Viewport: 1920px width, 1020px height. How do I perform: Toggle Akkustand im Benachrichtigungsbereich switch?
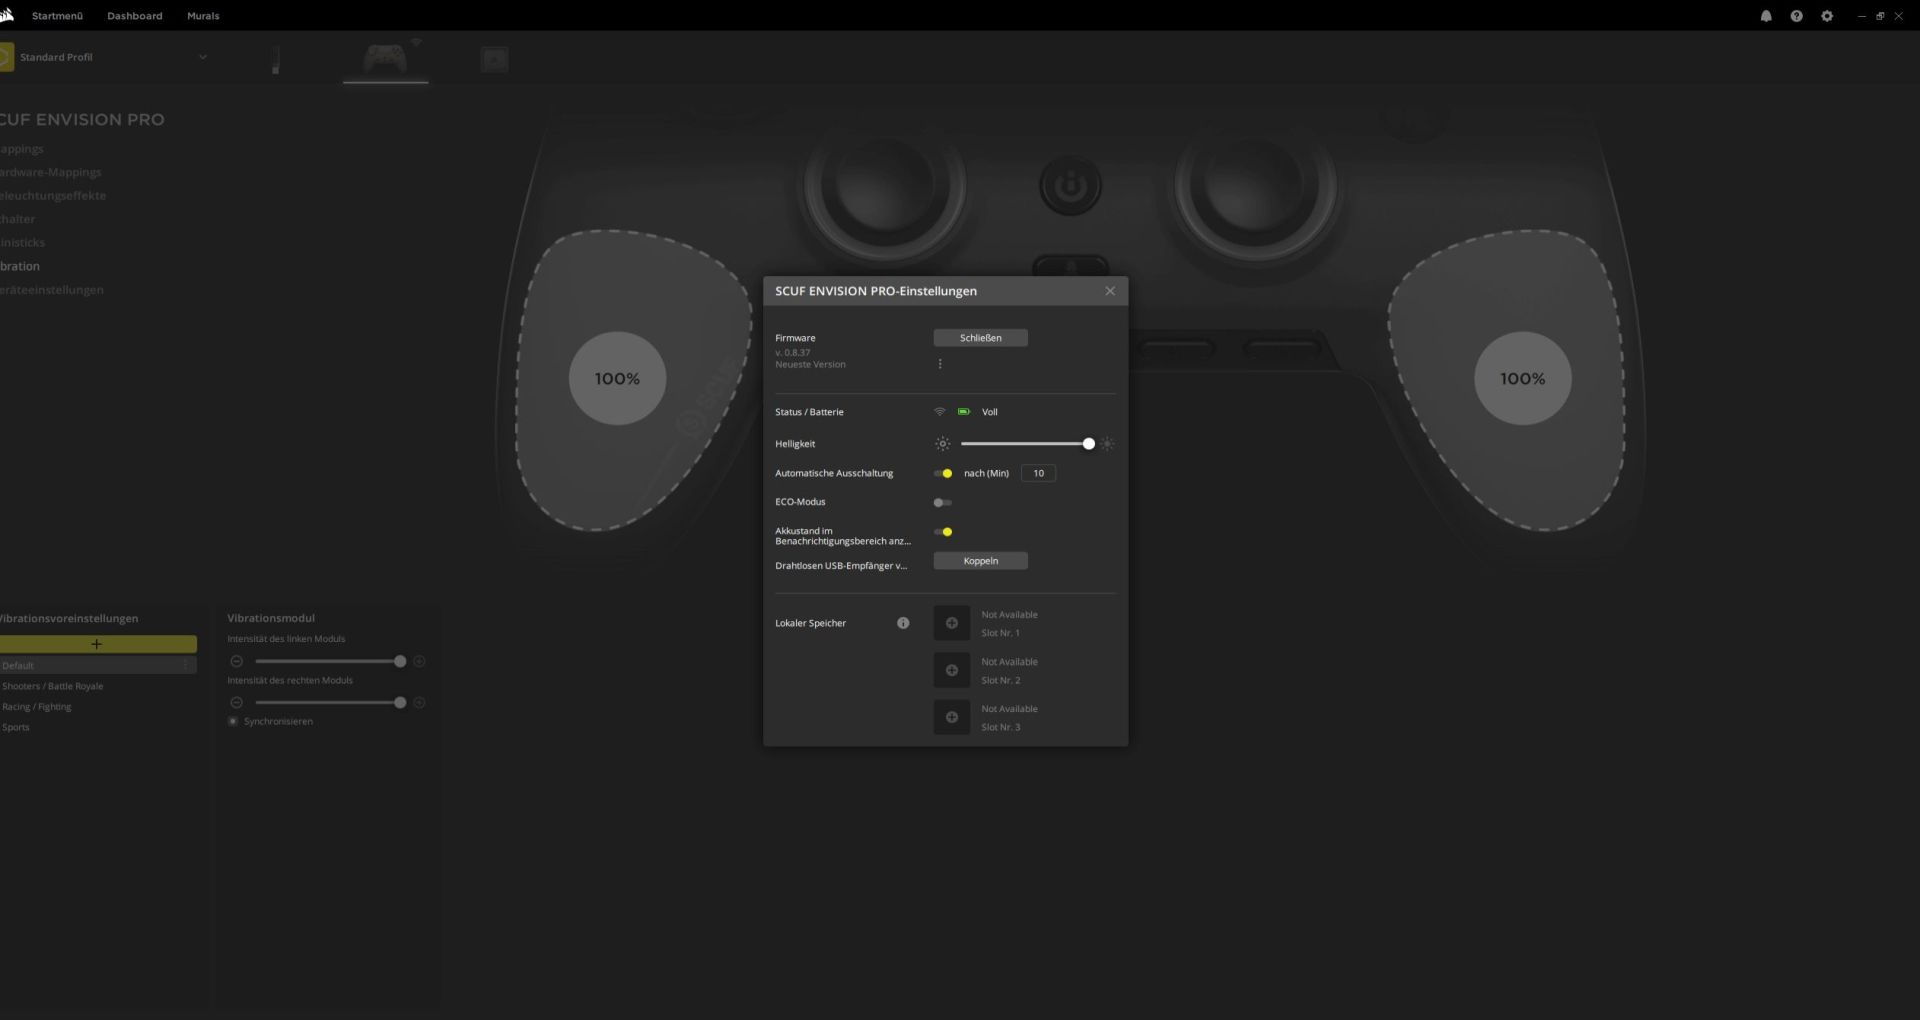[x=943, y=532]
